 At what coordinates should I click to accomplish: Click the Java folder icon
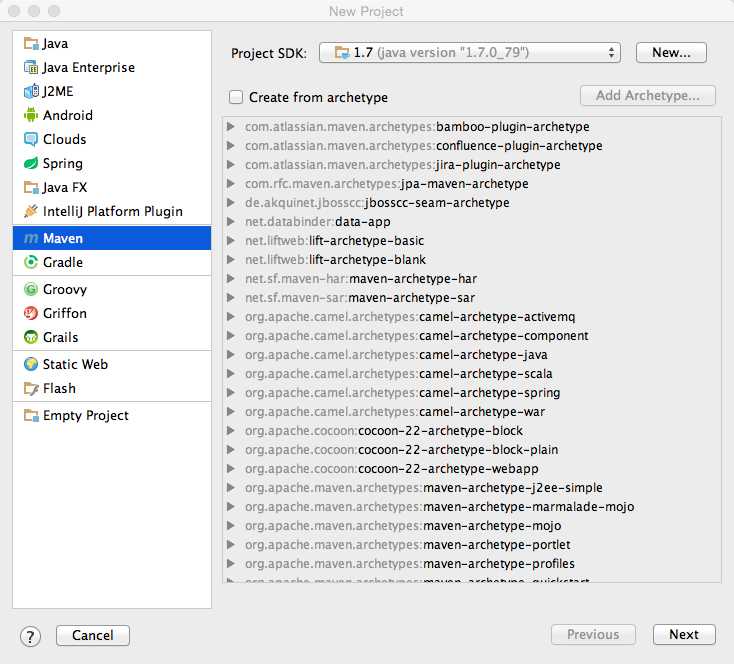31,44
